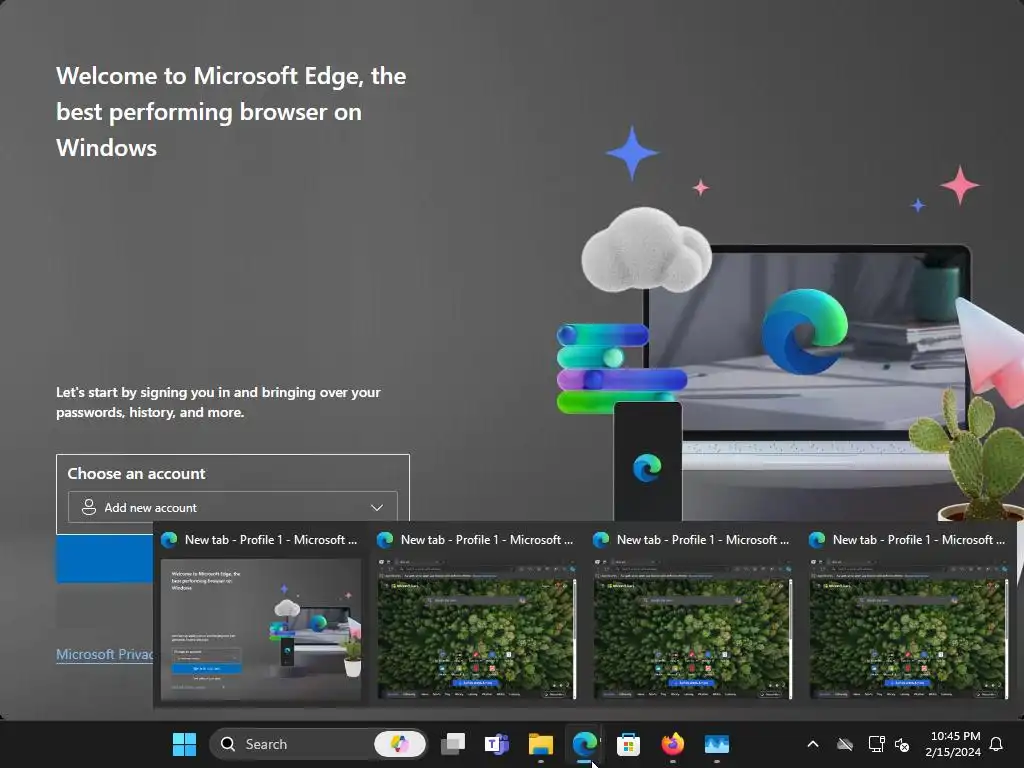Click the person icon in account dropdown

[89, 507]
